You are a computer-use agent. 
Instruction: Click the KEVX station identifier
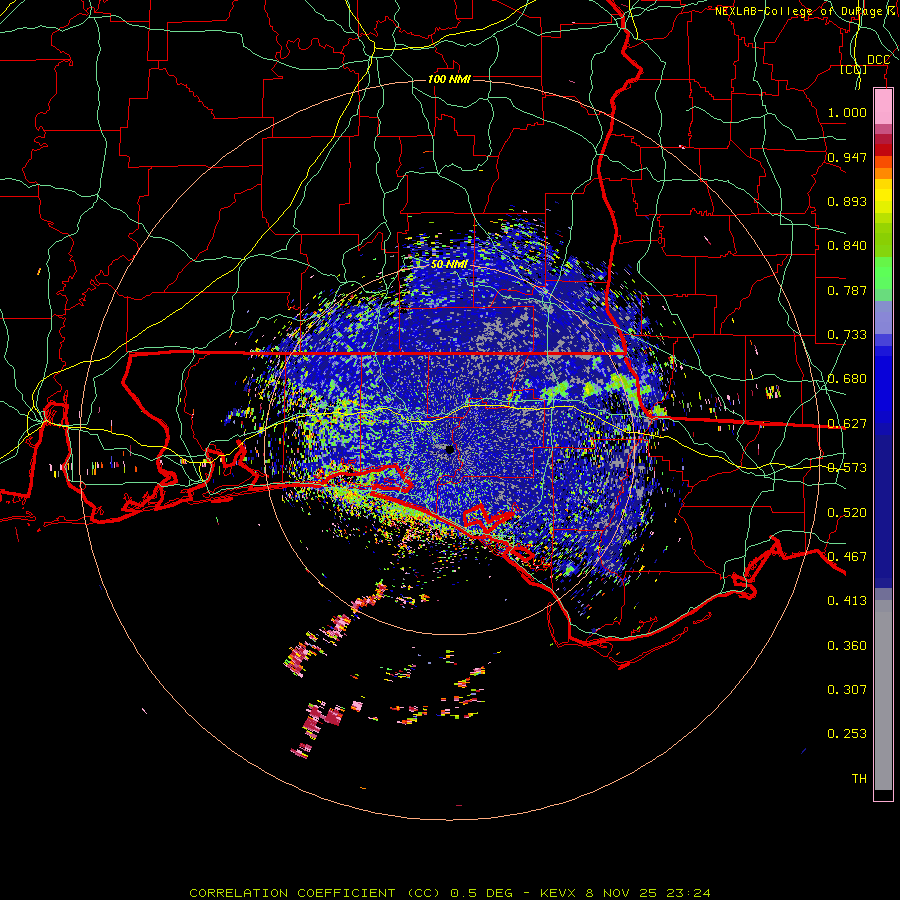[558, 893]
